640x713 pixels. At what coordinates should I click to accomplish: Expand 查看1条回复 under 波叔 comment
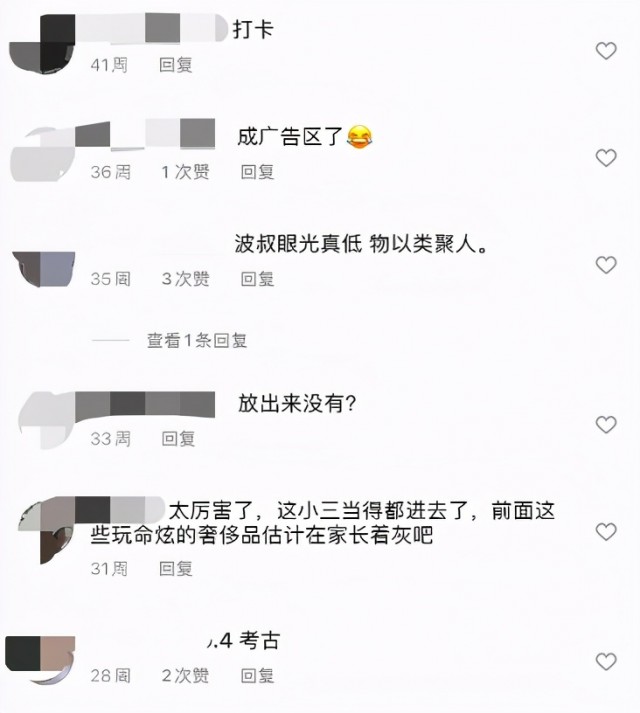pos(197,340)
